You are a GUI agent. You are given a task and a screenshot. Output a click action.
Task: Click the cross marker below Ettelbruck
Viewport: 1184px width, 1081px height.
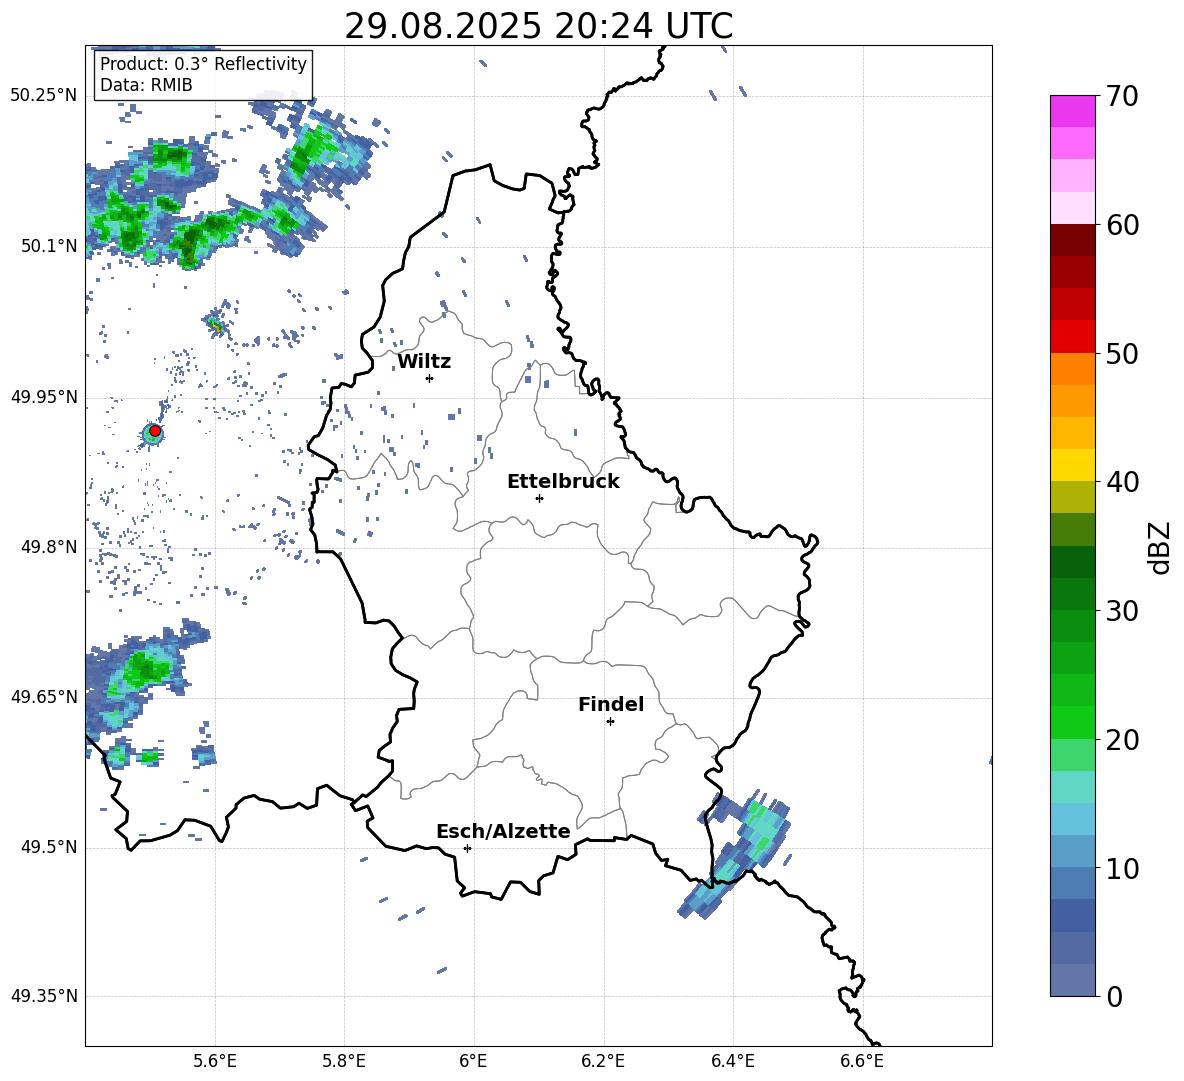click(539, 498)
